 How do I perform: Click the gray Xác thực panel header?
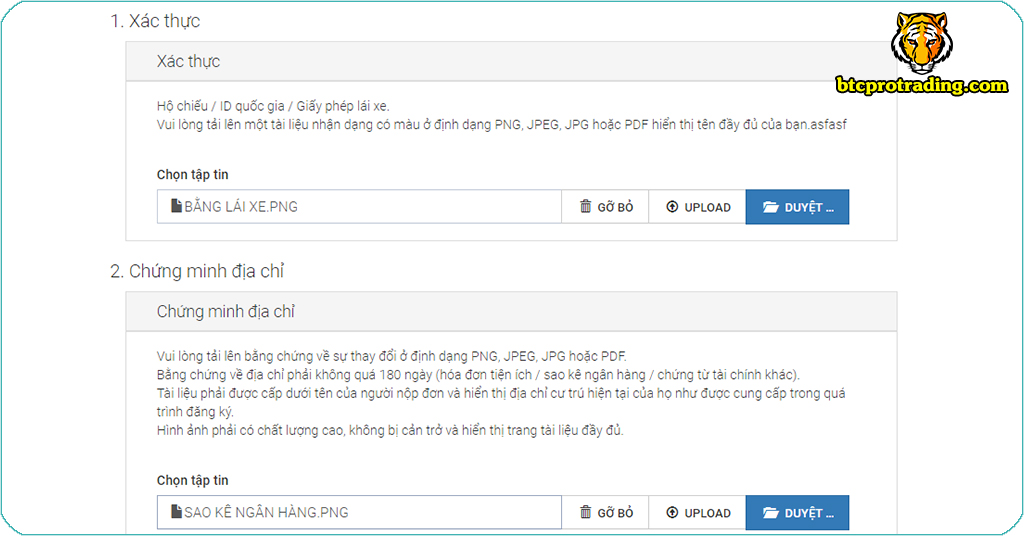click(x=511, y=62)
